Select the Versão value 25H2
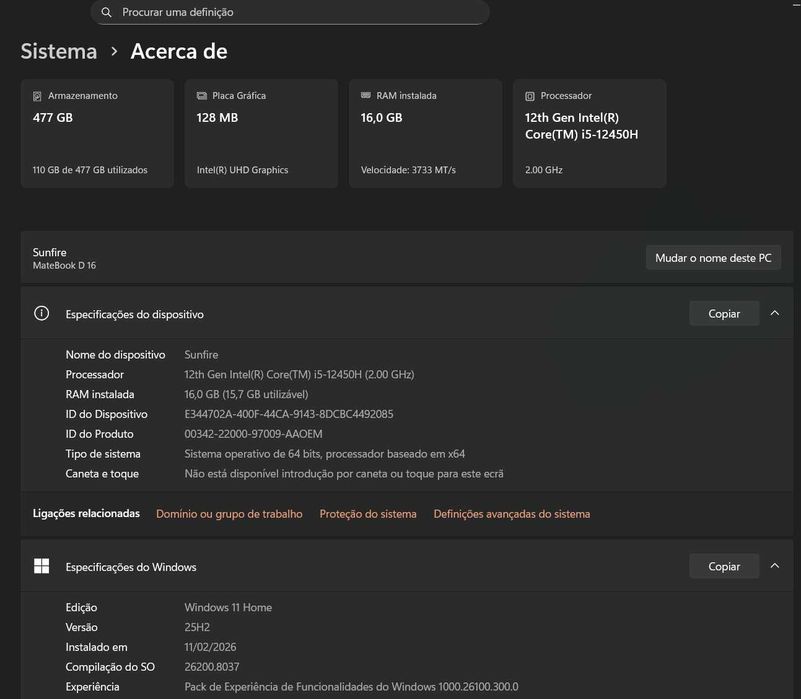This screenshot has height=699, width=801. (x=197, y=627)
